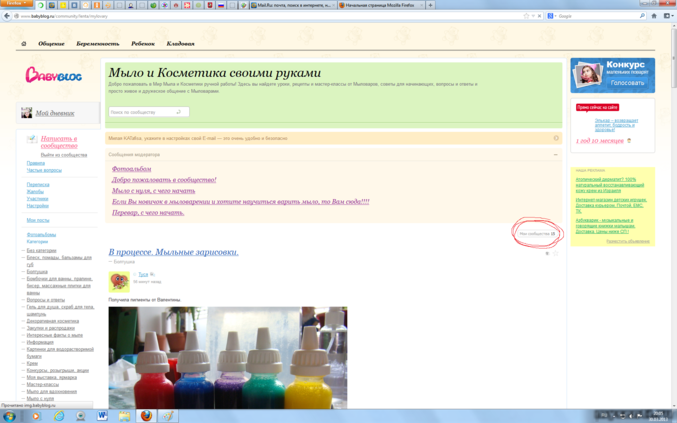Open 'Мой дневник' in sidebar
Image resolution: width=677 pixels, height=423 pixels.
(x=55, y=113)
